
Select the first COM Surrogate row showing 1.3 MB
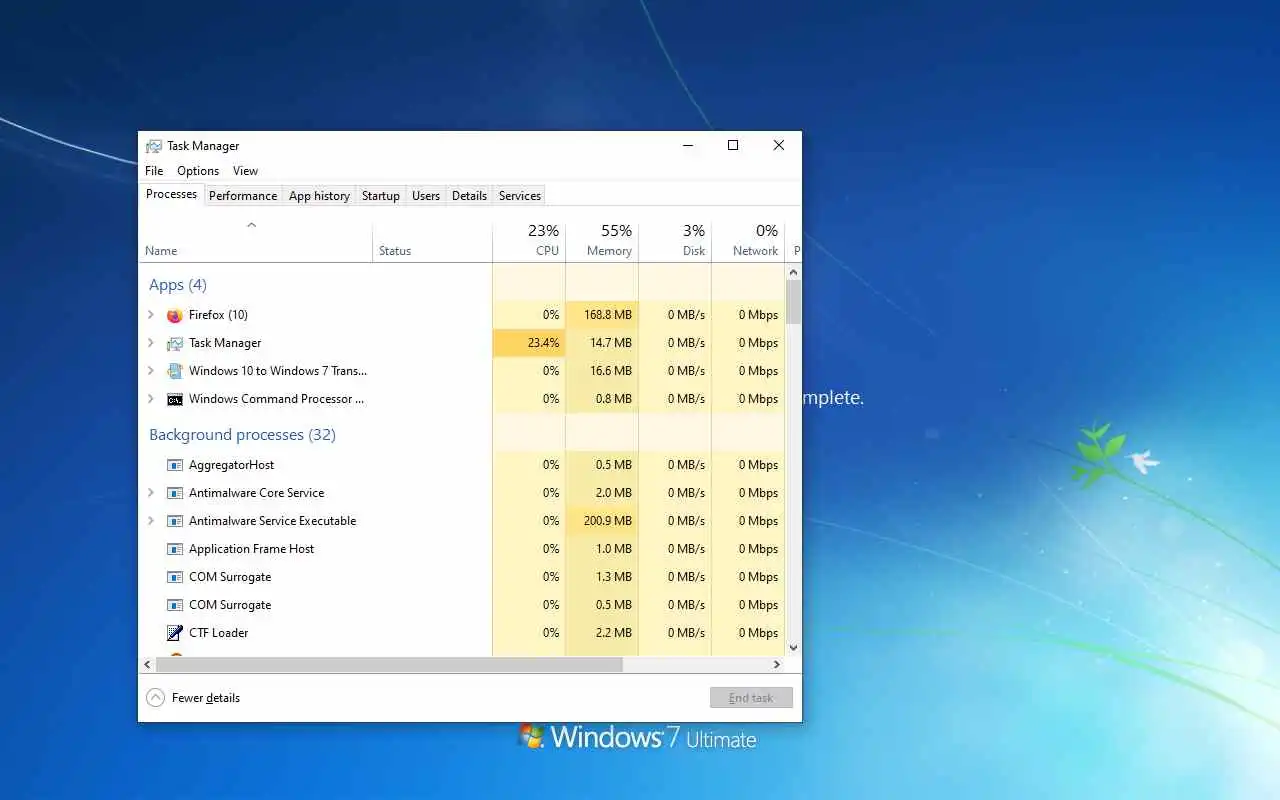point(462,577)
